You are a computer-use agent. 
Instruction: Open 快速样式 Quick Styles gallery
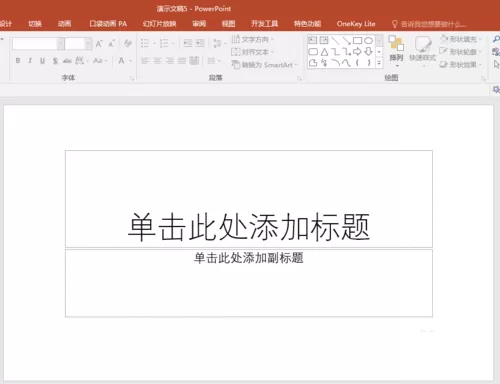(422, 51)
